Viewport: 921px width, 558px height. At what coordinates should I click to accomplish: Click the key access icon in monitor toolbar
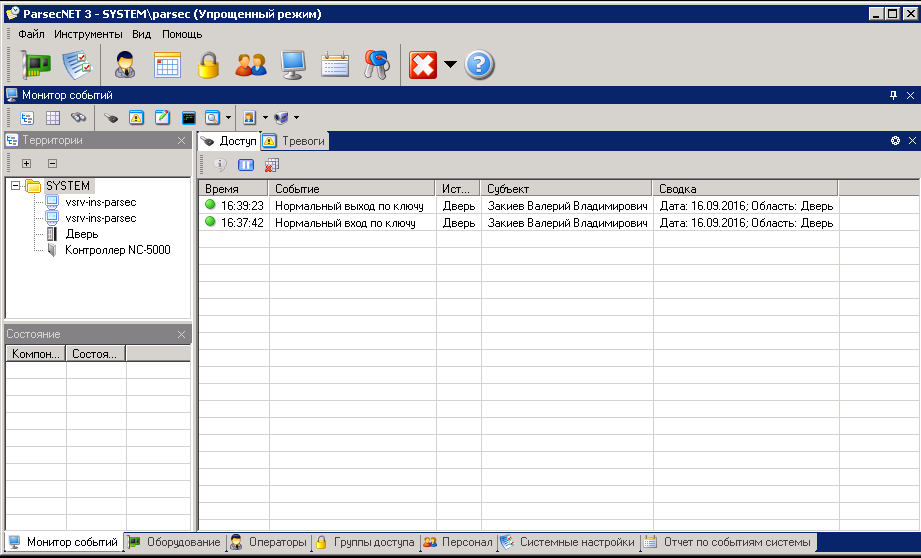click(x=110, y=118)
